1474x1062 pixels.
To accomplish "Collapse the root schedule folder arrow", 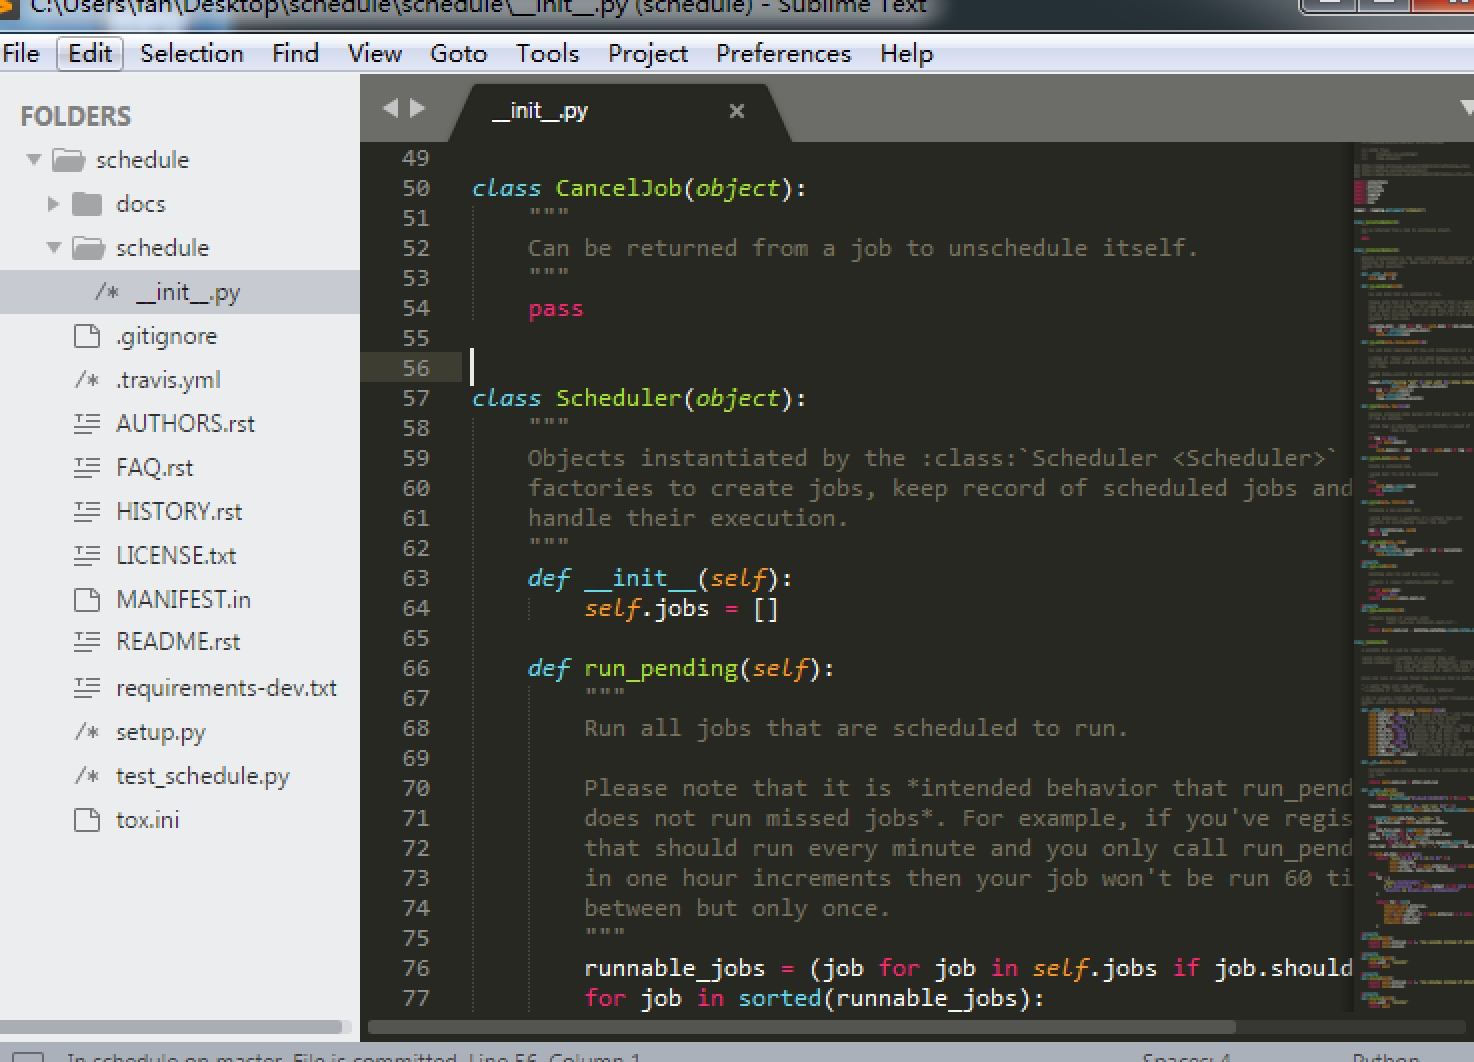I will 34,160.
